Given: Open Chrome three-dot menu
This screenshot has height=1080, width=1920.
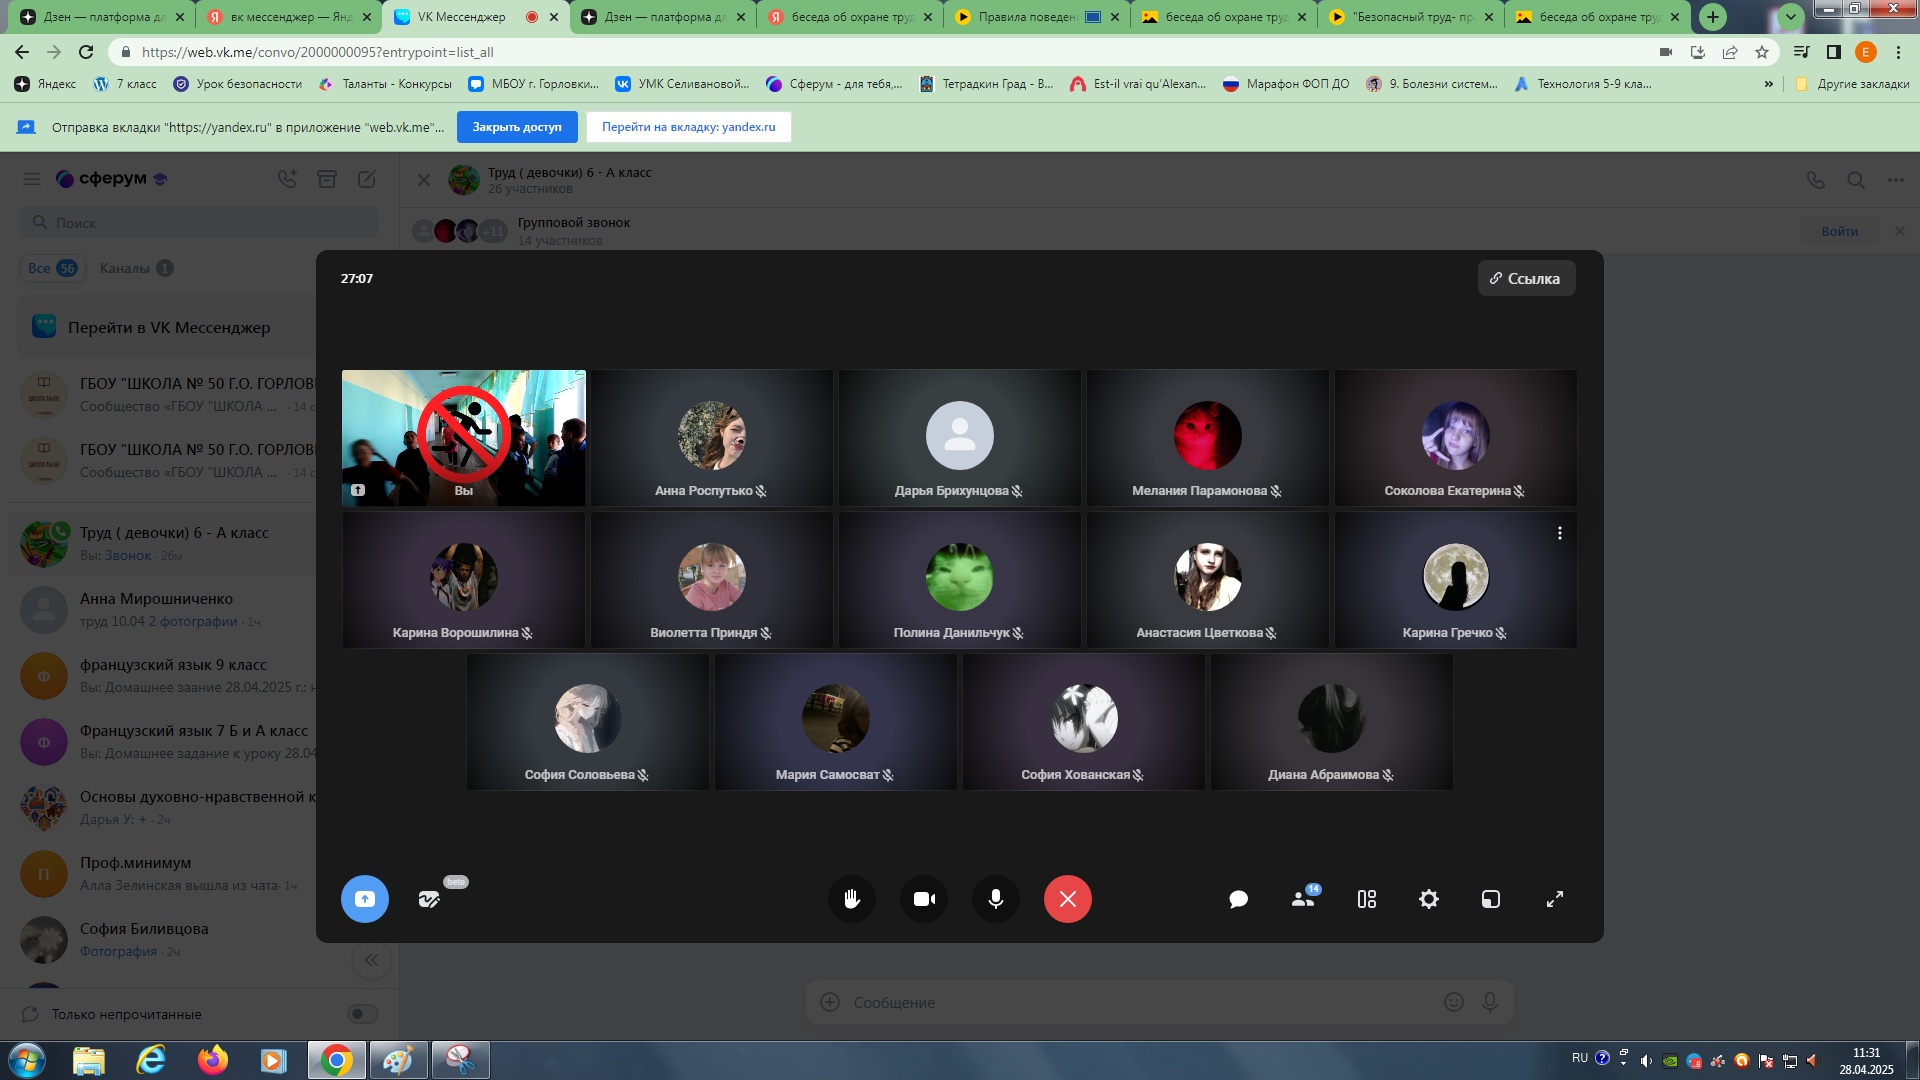Looking at the screenshot, I should (x=1898, y=52).
